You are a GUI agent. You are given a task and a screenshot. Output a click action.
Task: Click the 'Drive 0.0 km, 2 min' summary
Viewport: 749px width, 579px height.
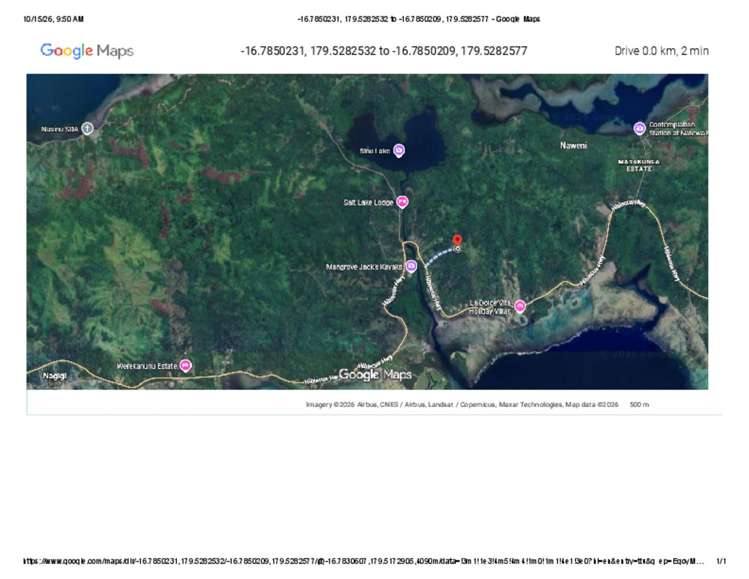click(662, 51)
